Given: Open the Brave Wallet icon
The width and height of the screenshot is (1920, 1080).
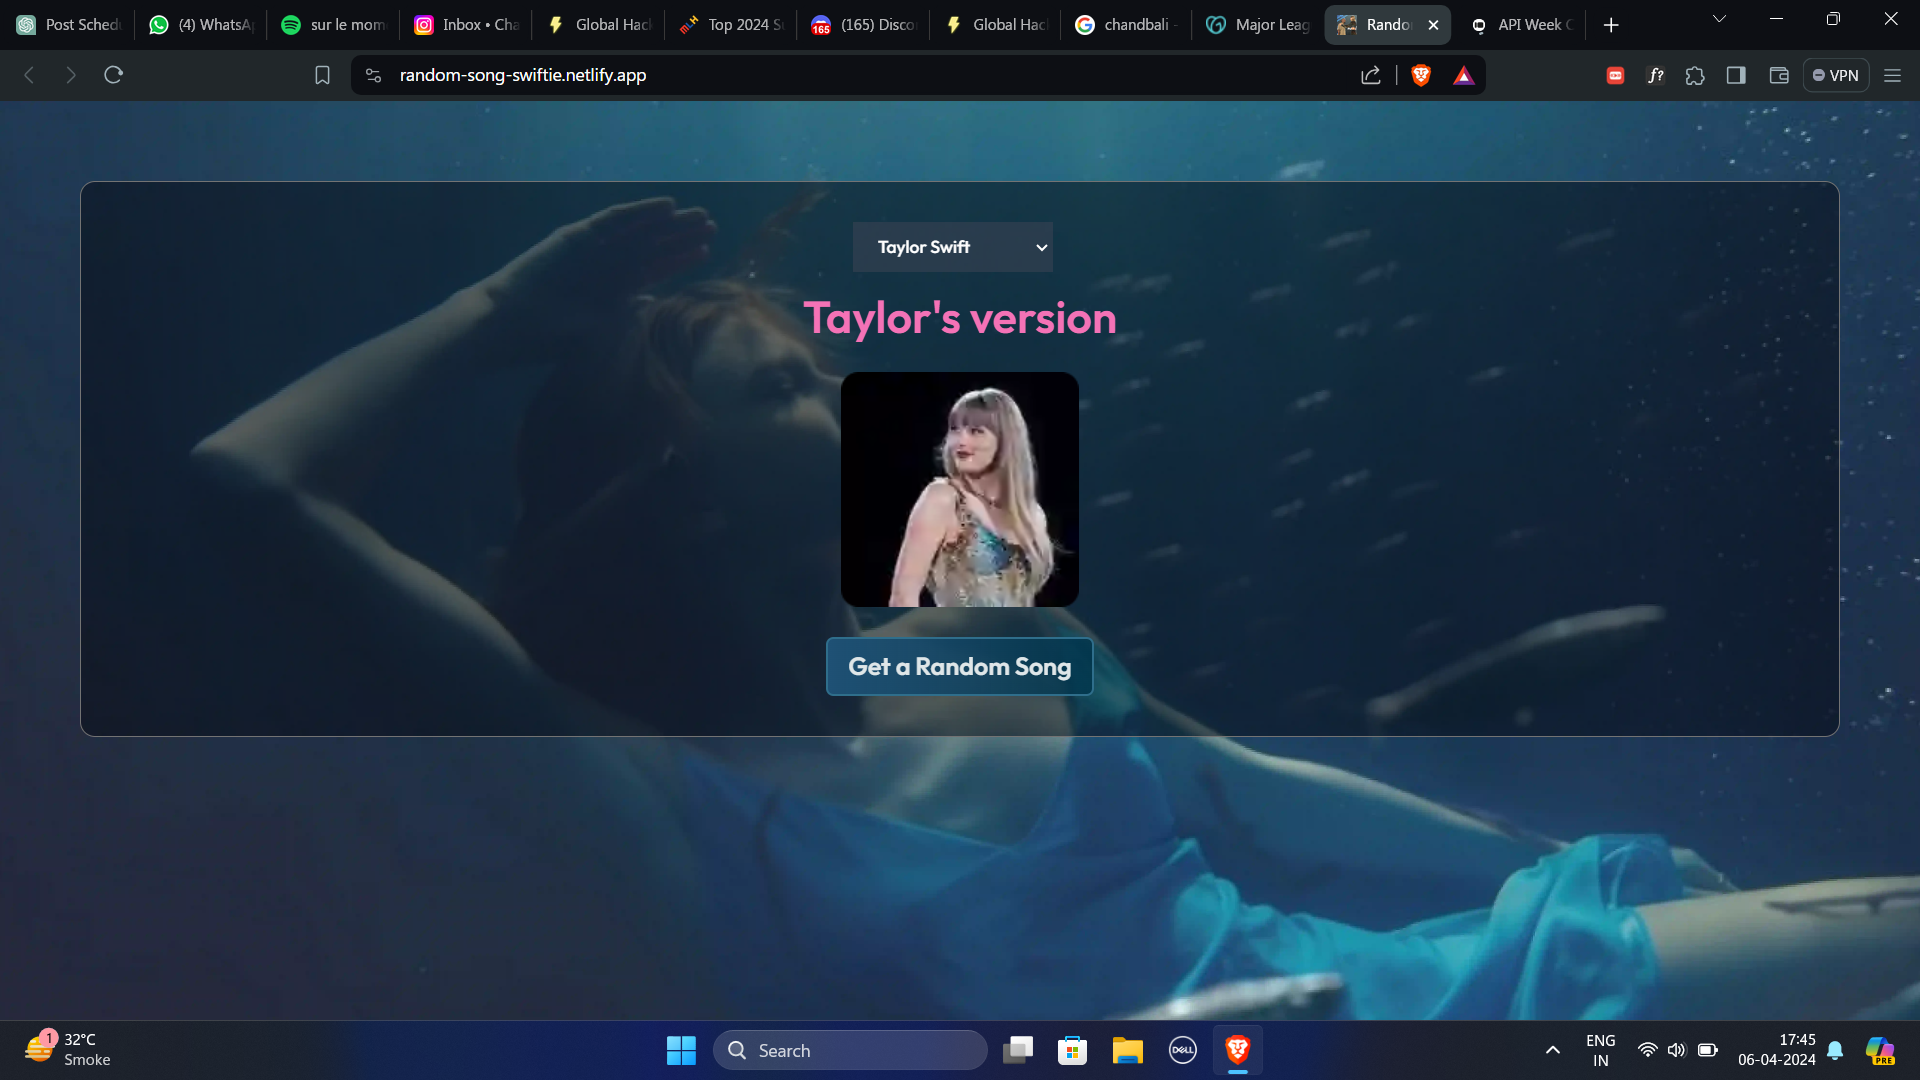Looking at the screenshot, I should click(1778, 75).
